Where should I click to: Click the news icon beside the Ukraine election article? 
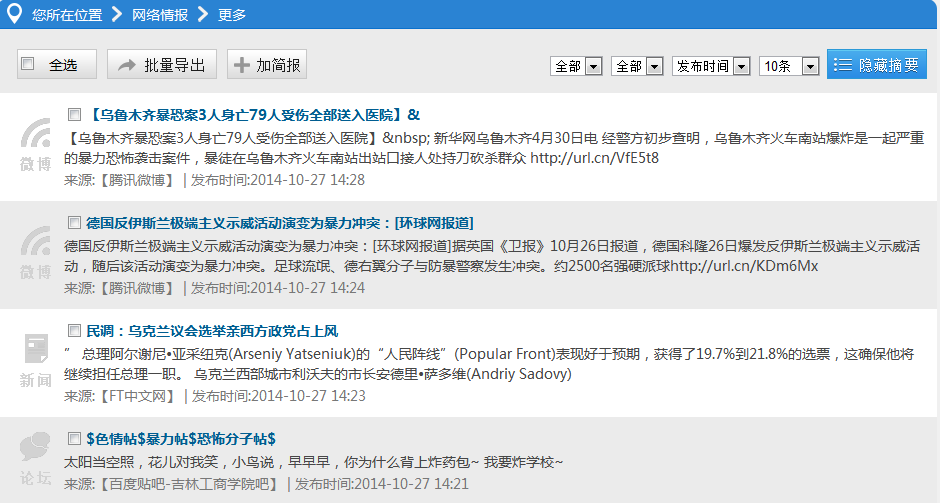pos(36,349)
